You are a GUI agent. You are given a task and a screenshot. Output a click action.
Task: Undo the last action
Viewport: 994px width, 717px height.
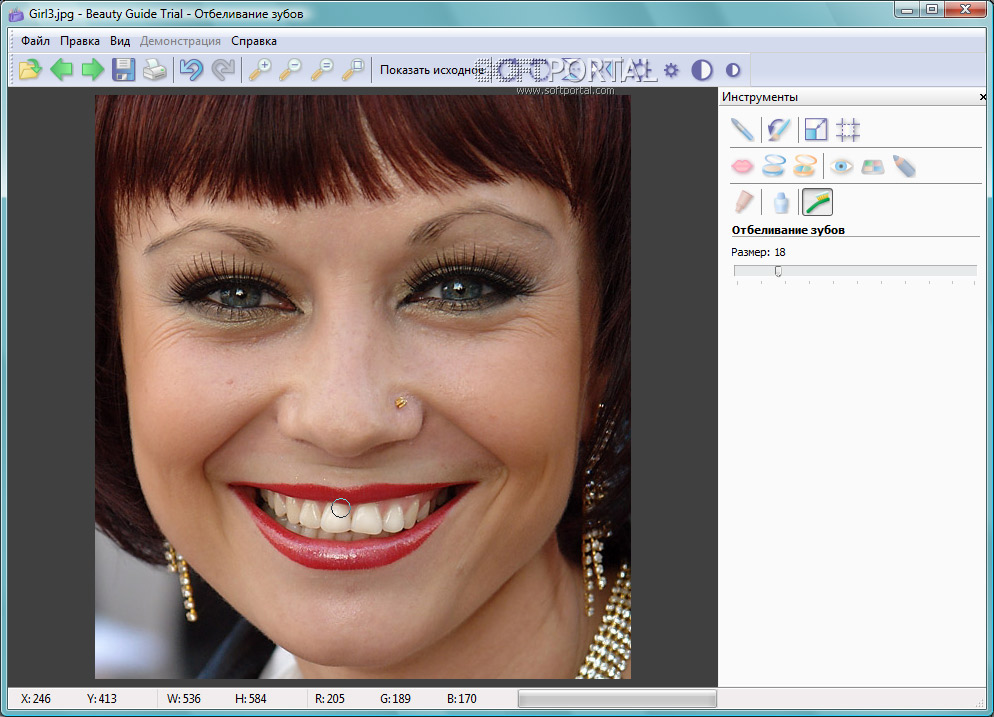point(190,70)
